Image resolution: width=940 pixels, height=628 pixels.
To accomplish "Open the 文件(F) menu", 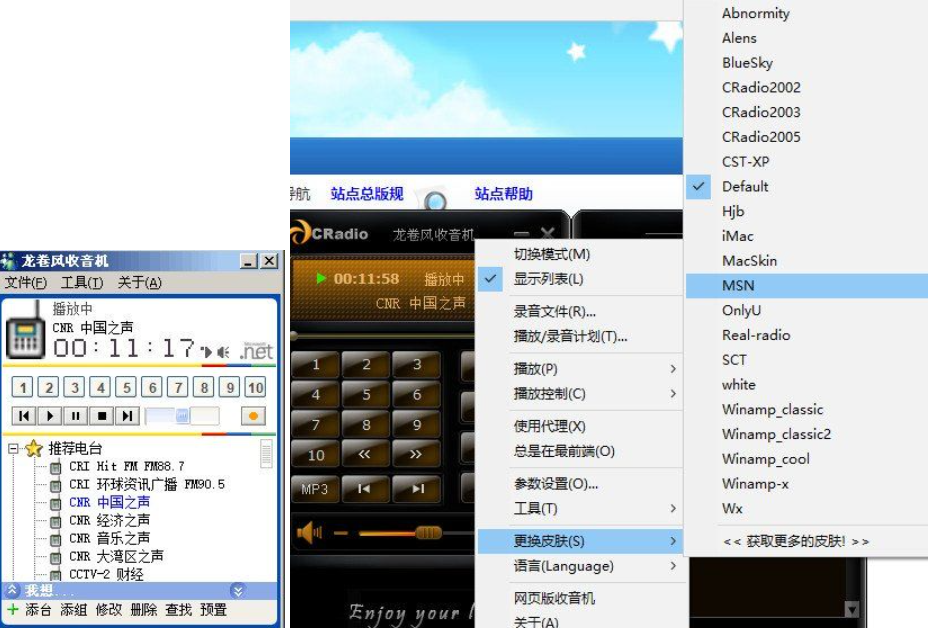I will pyautogui.click(x=25, y=282).
